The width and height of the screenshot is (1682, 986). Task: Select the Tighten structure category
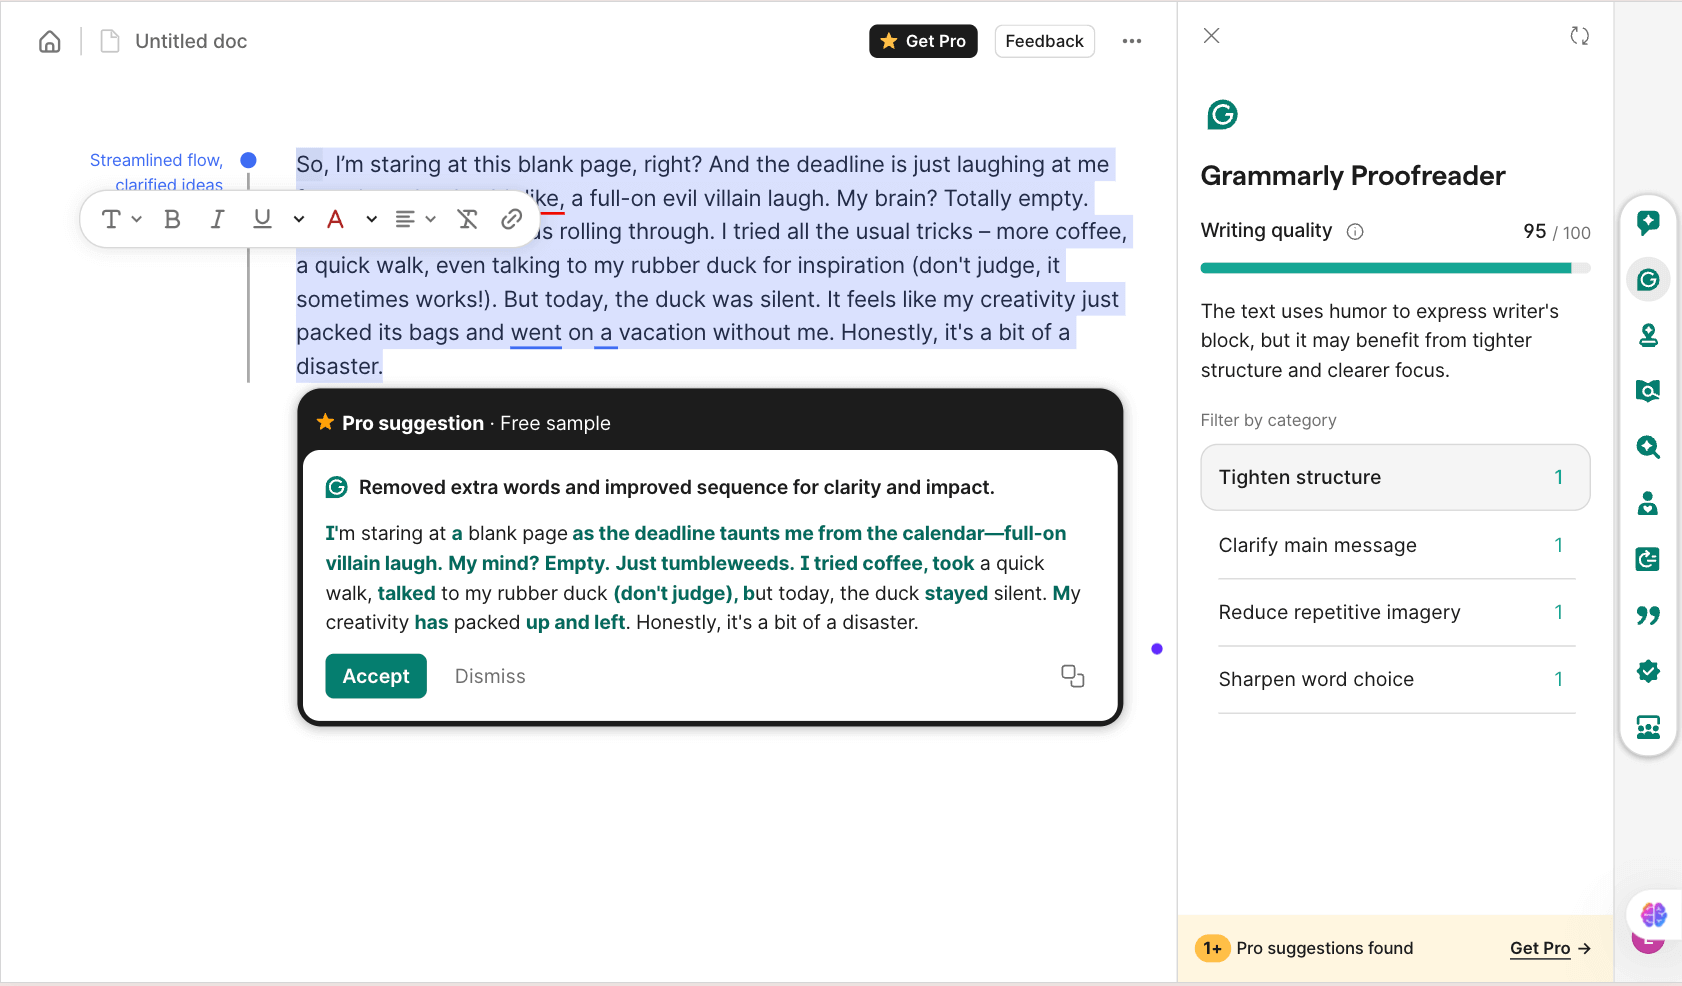[1394, 478]
